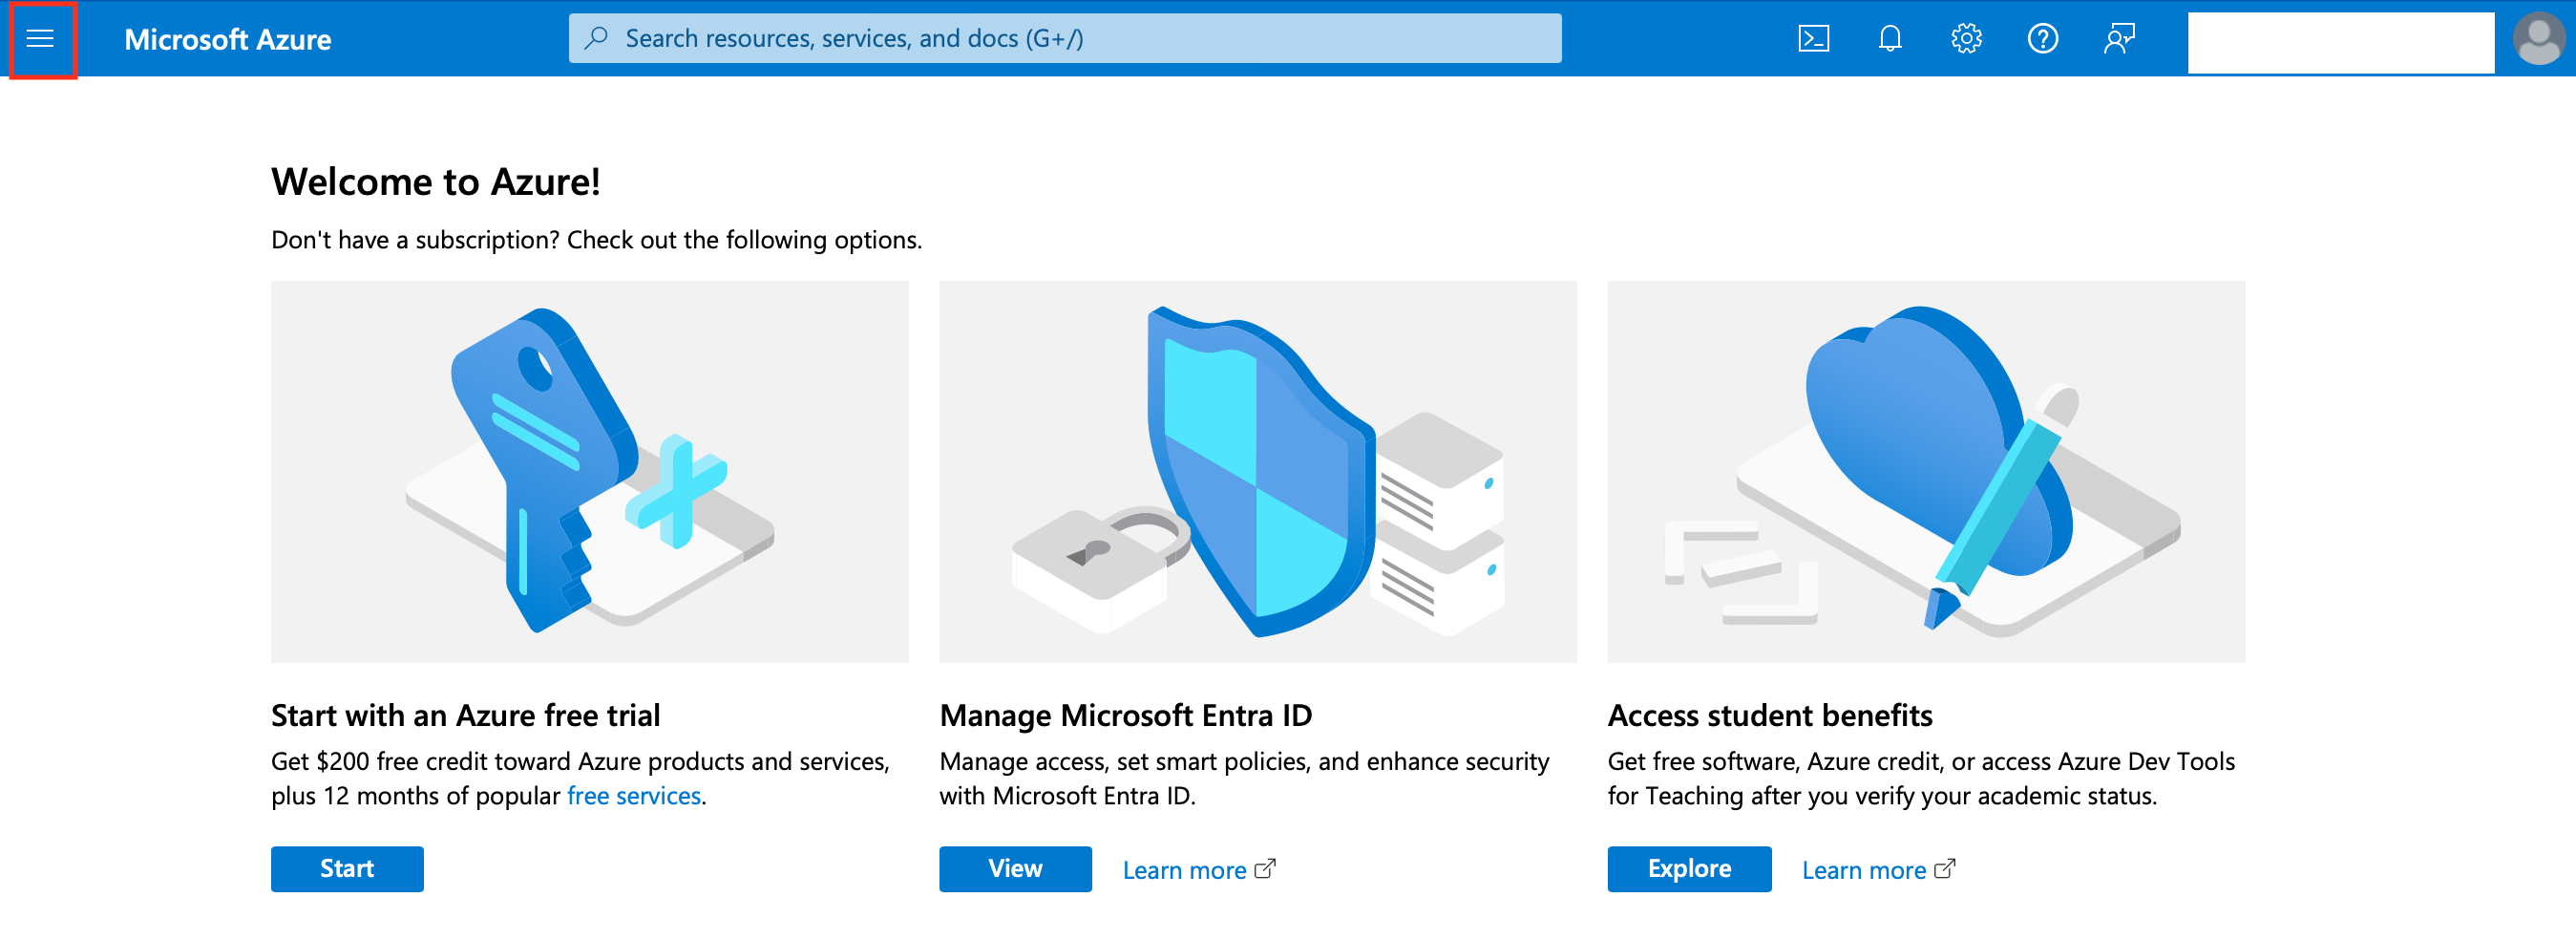
Task: Click the cloud and pencil student image
Action: click(x=1925, y=471)
